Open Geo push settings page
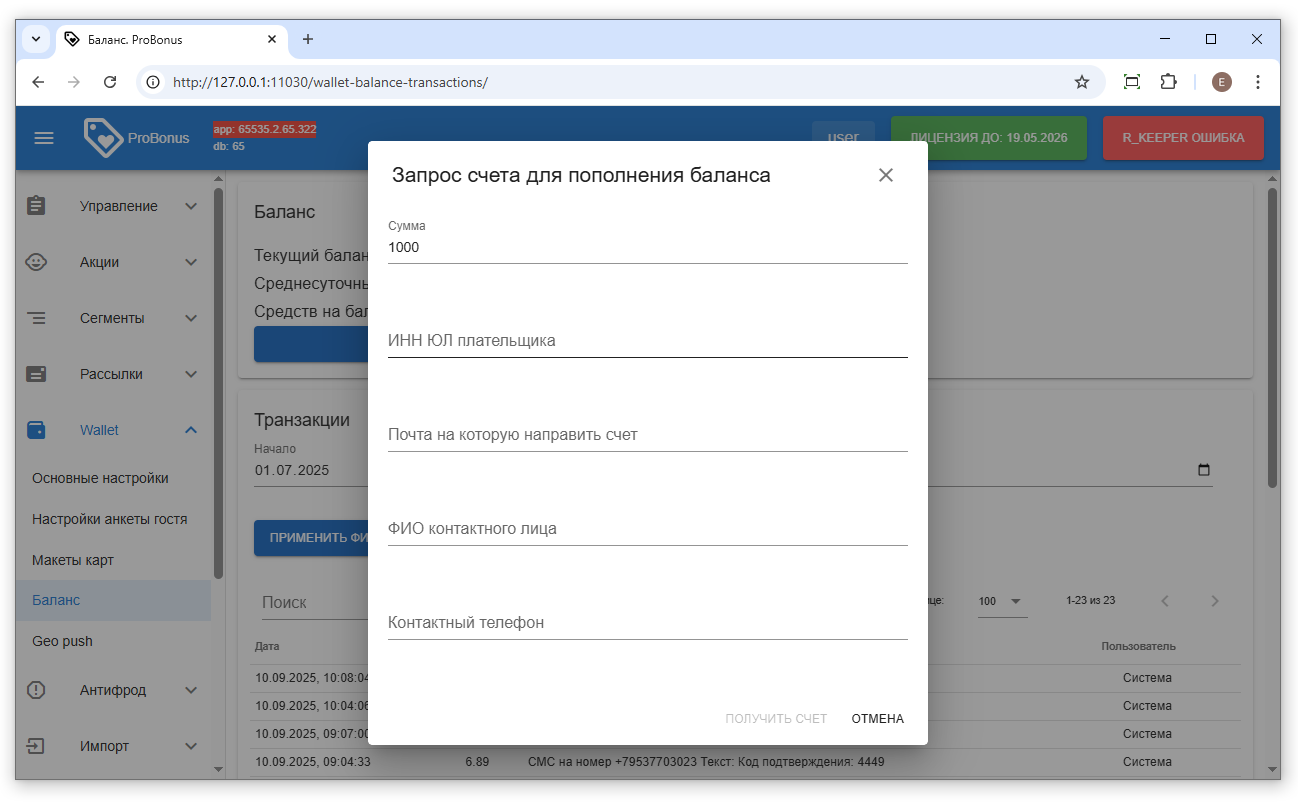The image size is (1298, 803). pyautogui.click(x=62, y=641)
